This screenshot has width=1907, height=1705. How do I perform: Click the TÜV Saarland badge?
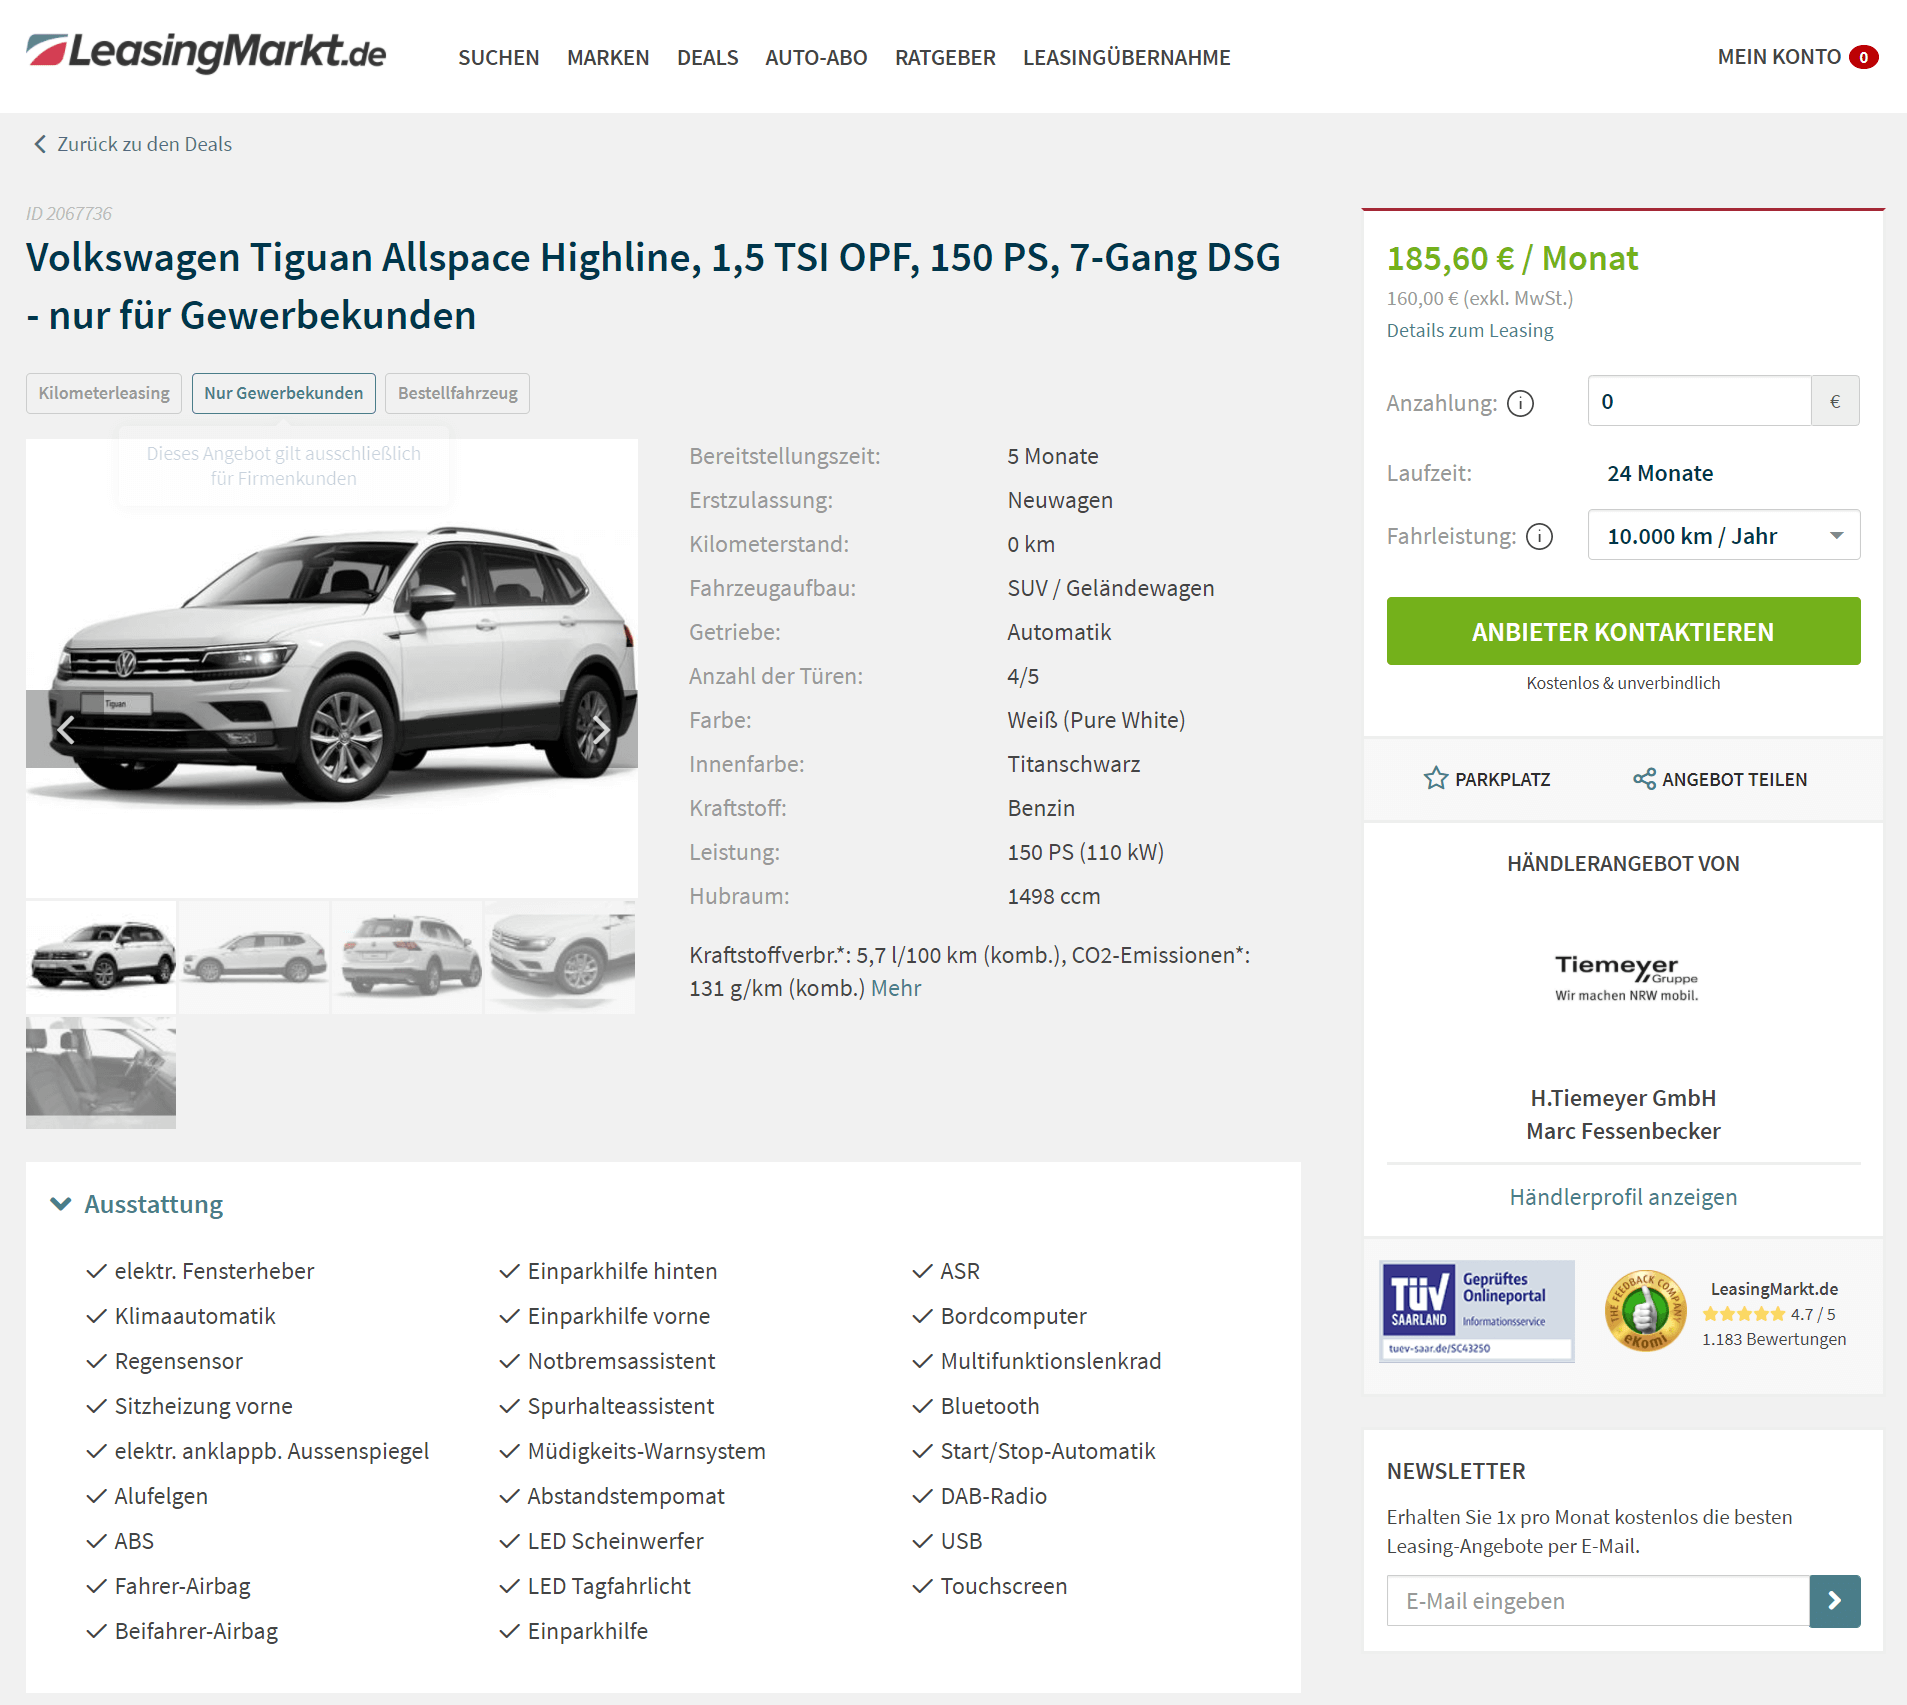tap(1477, 1311)
